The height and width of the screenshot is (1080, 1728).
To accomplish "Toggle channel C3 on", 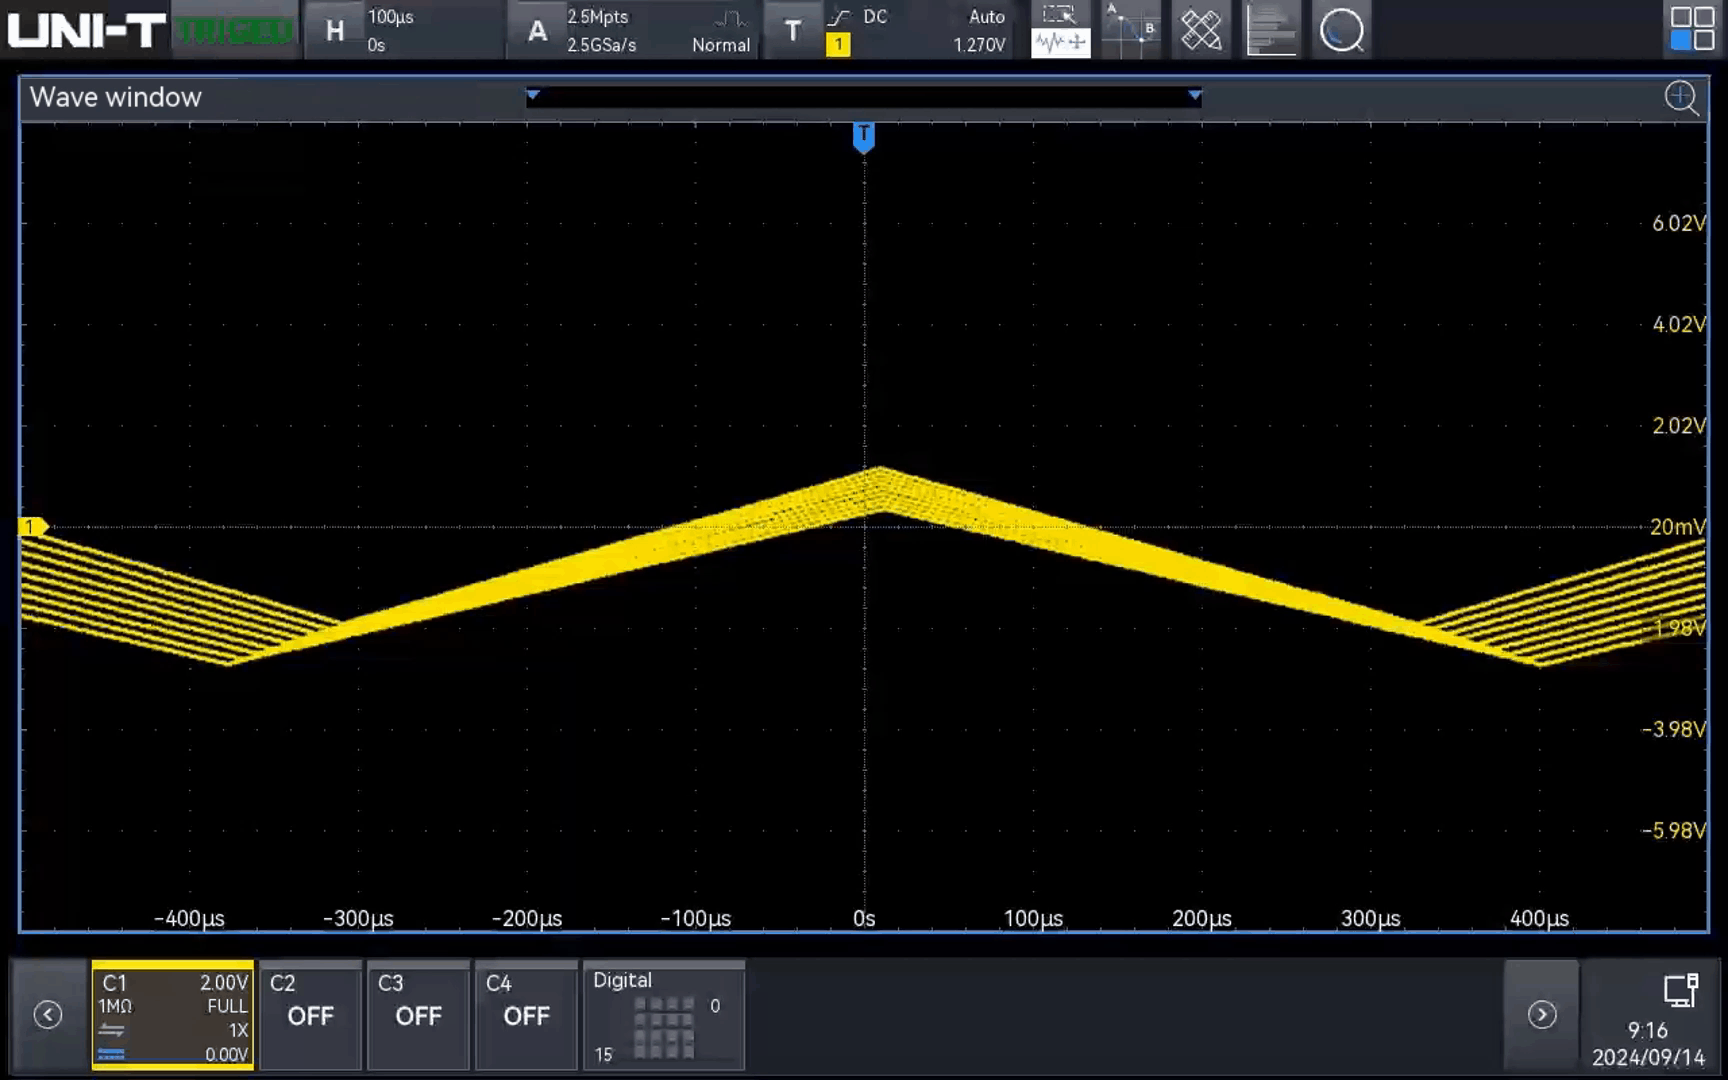I will click(x=418, y=1015).
